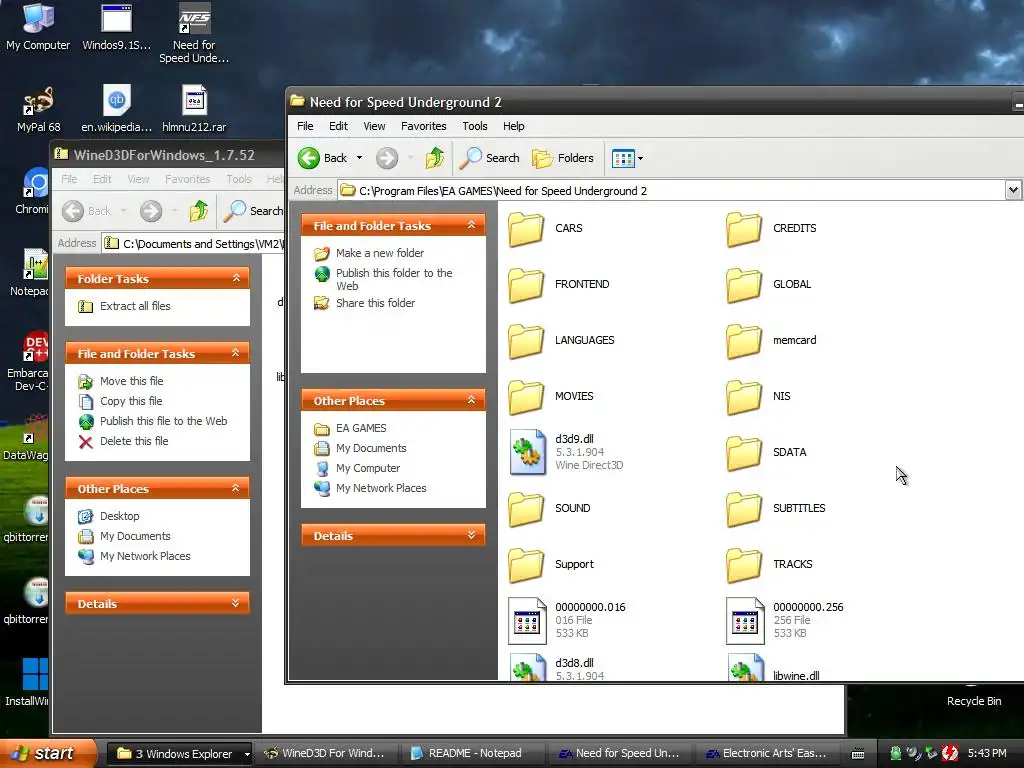The image size is (1024, 768).
Task: Open My Computer desktop icon
Action: [38, 27]
